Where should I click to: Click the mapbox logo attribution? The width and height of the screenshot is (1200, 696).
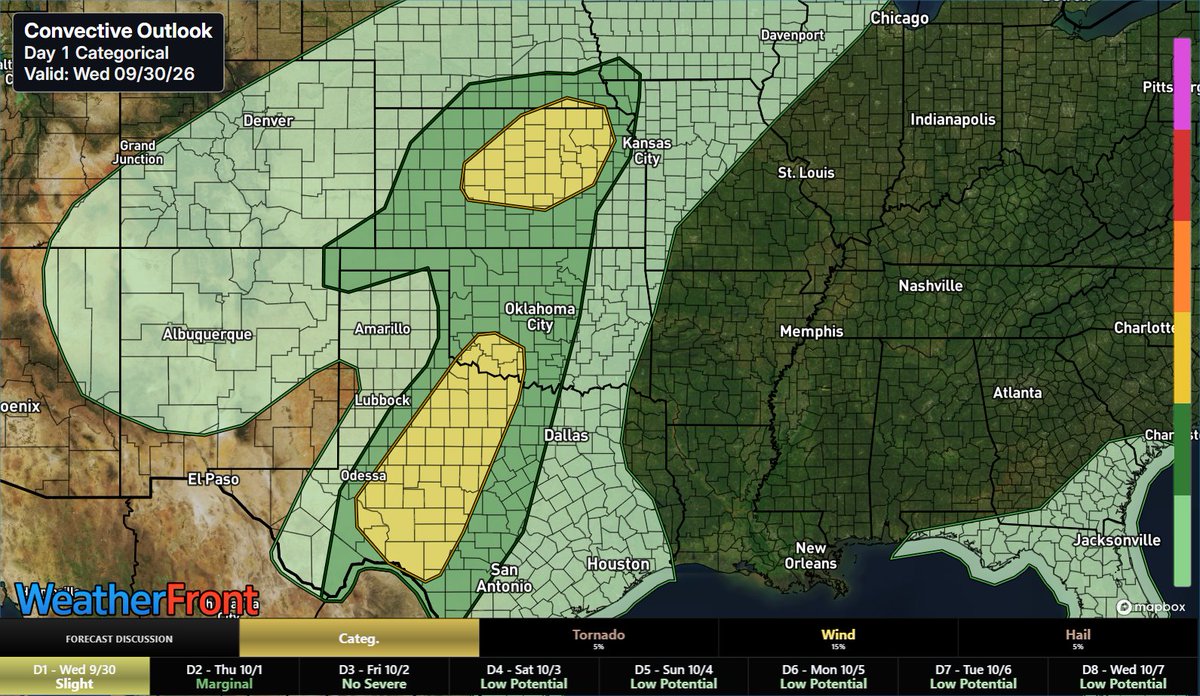[1151, 606]
